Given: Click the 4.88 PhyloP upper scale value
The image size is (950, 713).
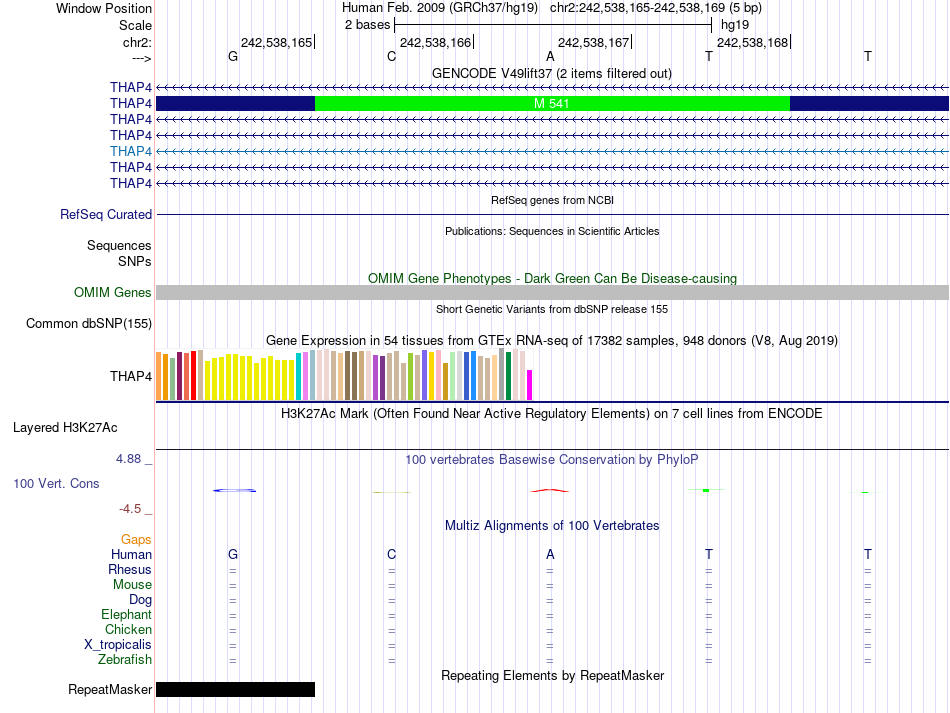Looking at the screenshot, I should click(128, 459).
